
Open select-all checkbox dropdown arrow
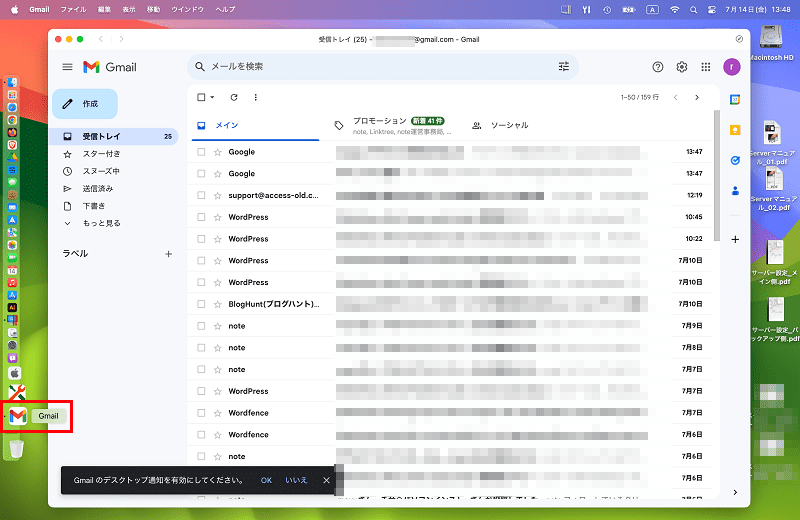tap(212, 97)
